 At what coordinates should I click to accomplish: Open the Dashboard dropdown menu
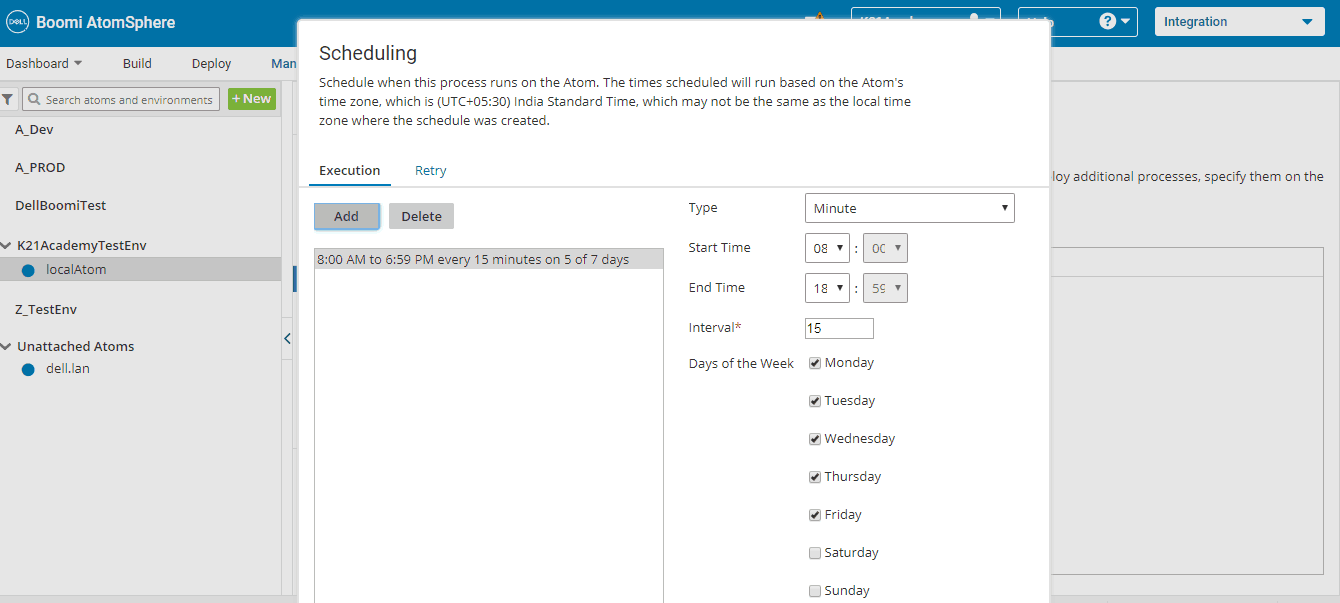coord(44,63)
